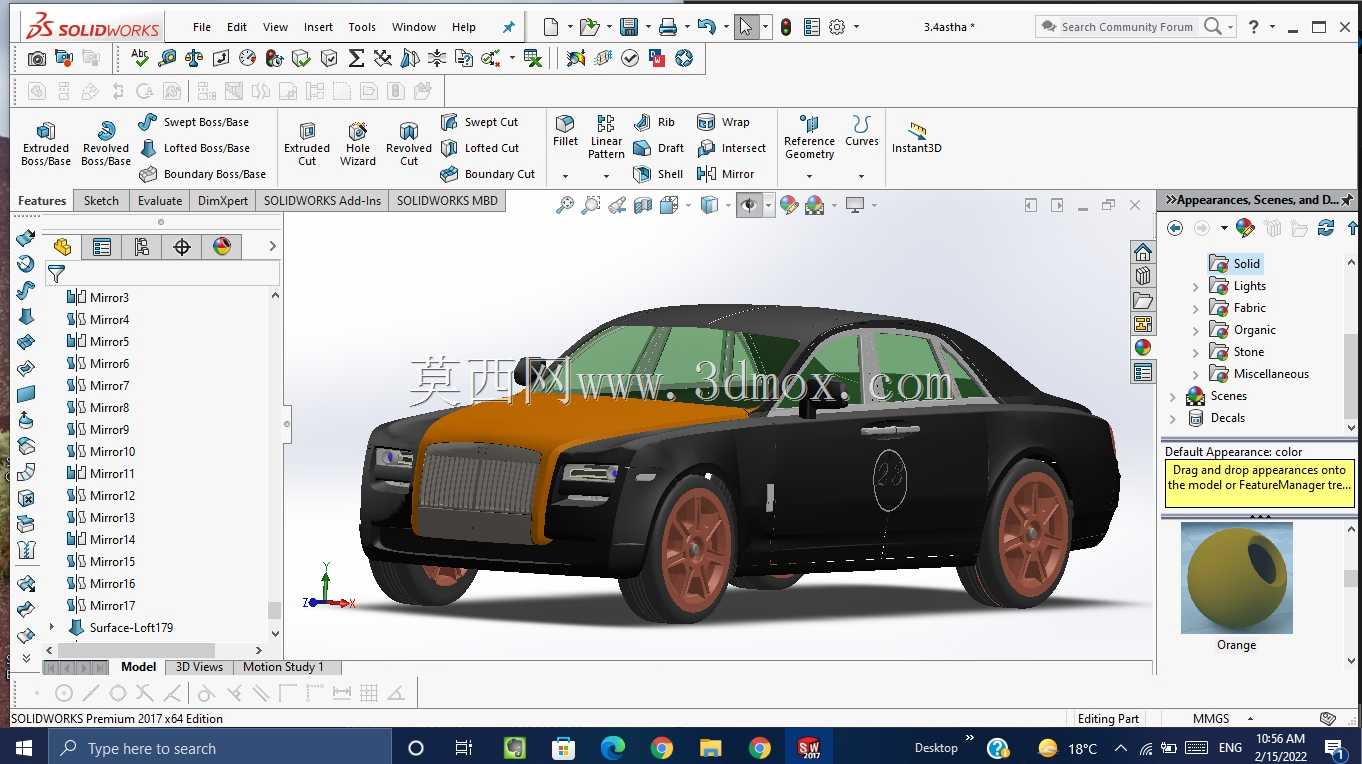The height and width of the screenshot is (764, 1362).
Task: Expand the Organic appearance folder
Action: 1195,331
